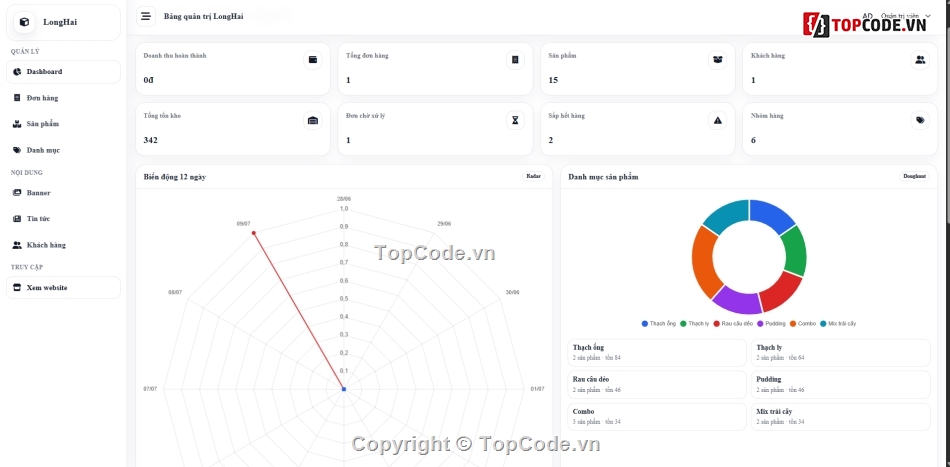Click the warehouse icon on Tổng tồn kho card
Image resolution: width=950 pixels, height=467 pixels.
tap(313, 121)
